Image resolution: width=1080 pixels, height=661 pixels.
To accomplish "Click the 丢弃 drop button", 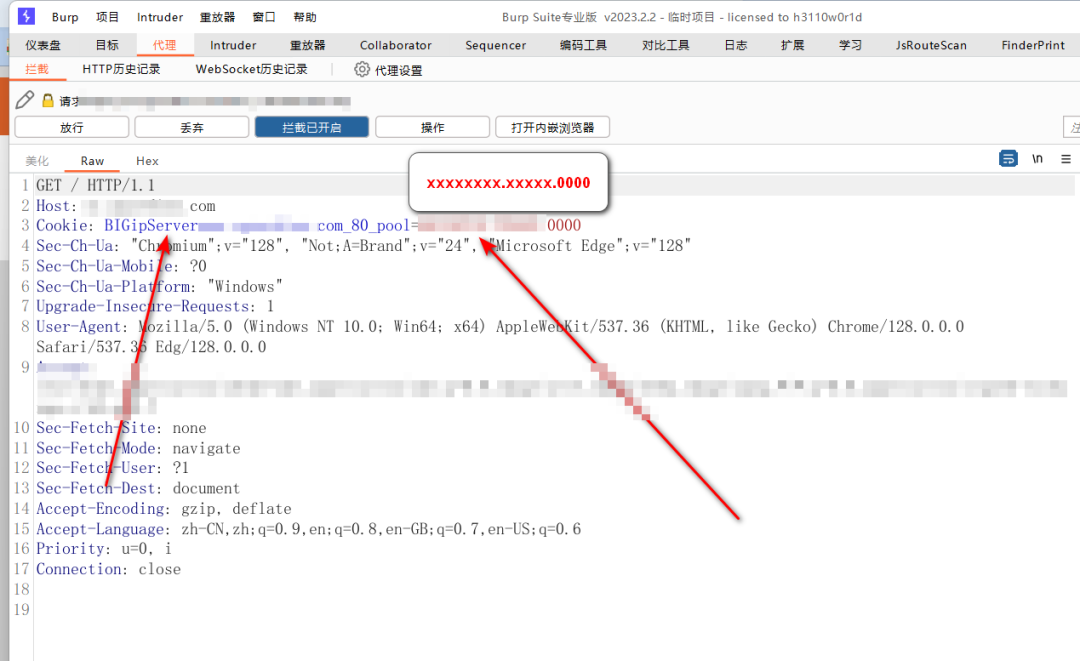I will tap(191, 127).
